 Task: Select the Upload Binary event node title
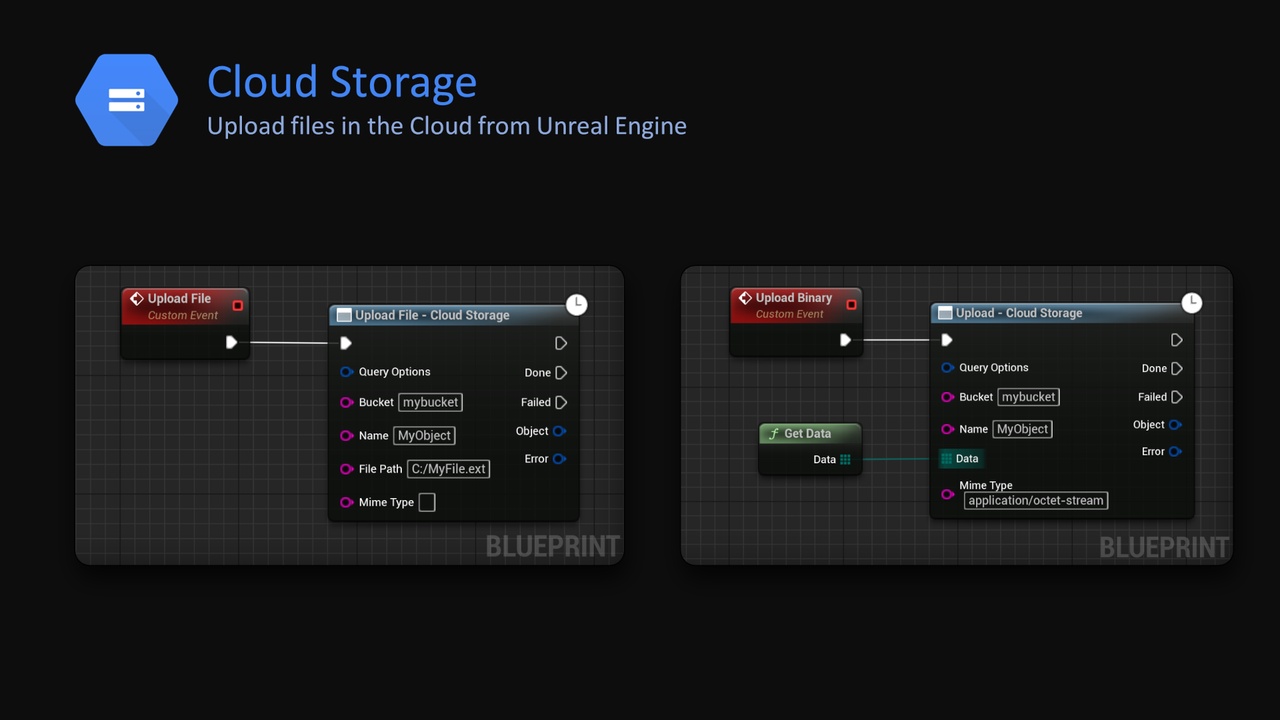pyautogui.click(x=794, y=298)
